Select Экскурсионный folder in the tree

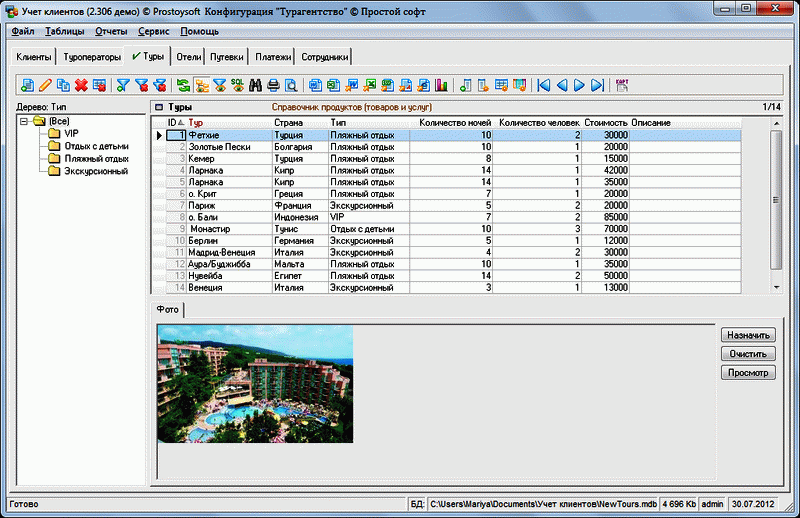coord(96,171)
